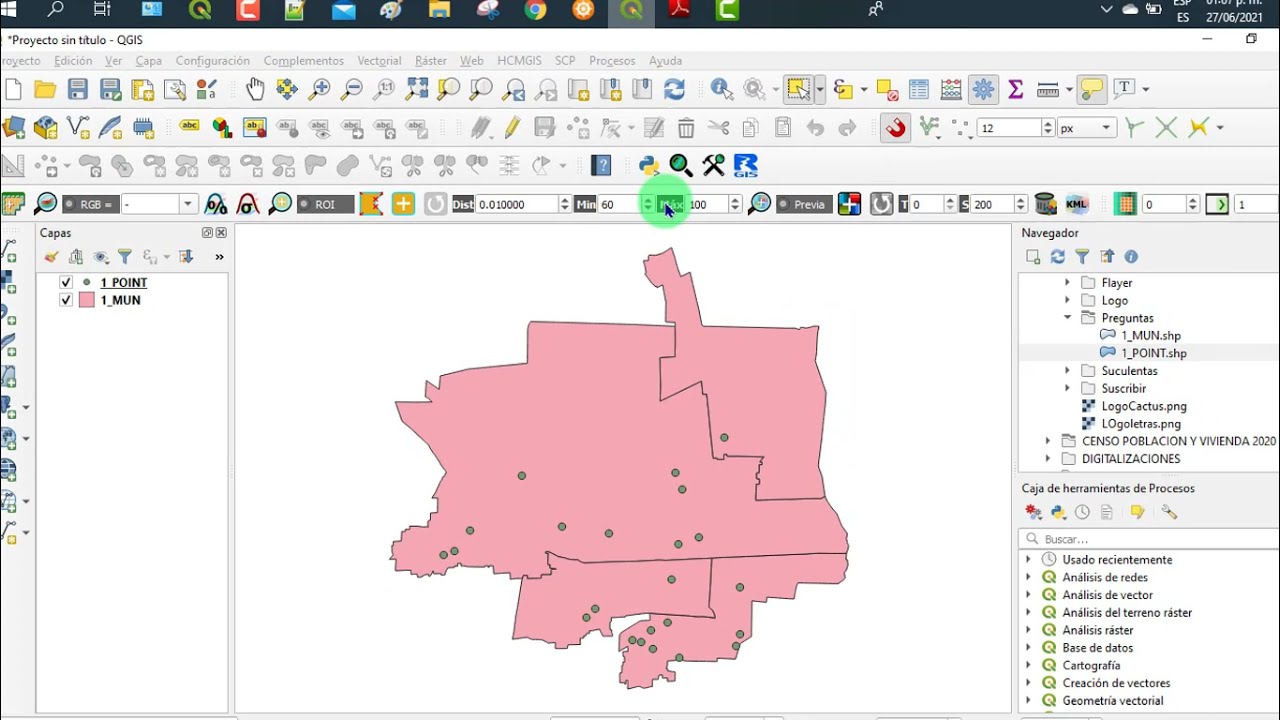Click the Zoom In magnifier tool
The width and height of the screenshot is (1280, 720).
pos(319,89)
